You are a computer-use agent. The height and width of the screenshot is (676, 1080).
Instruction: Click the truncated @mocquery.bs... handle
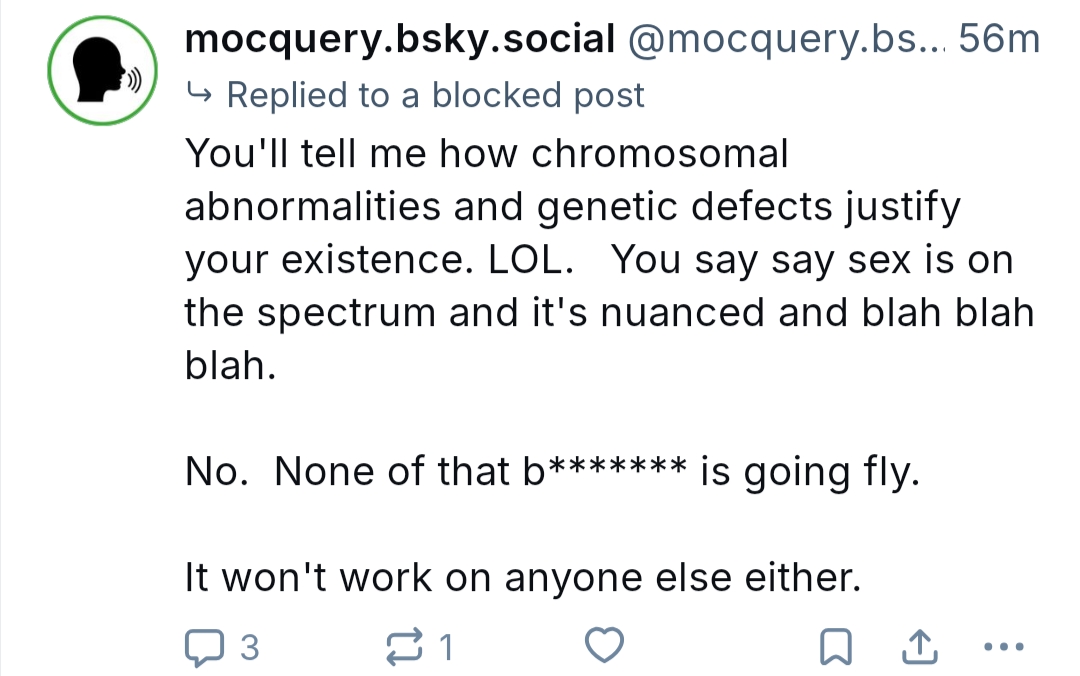(x=785, y=40)
